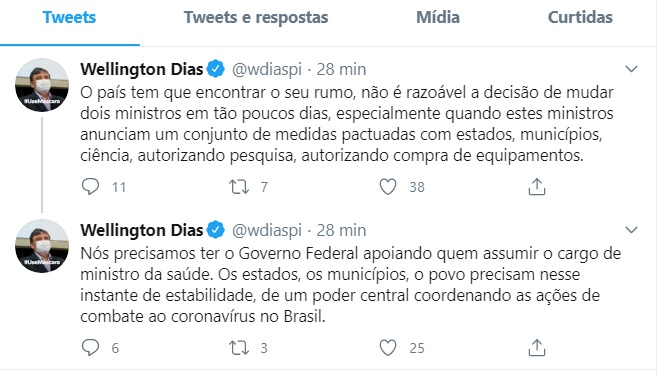Expand the second tweet's more-options chevron
Image resolution: width=663 pixels, height=375 pixels.
point(631,230)
